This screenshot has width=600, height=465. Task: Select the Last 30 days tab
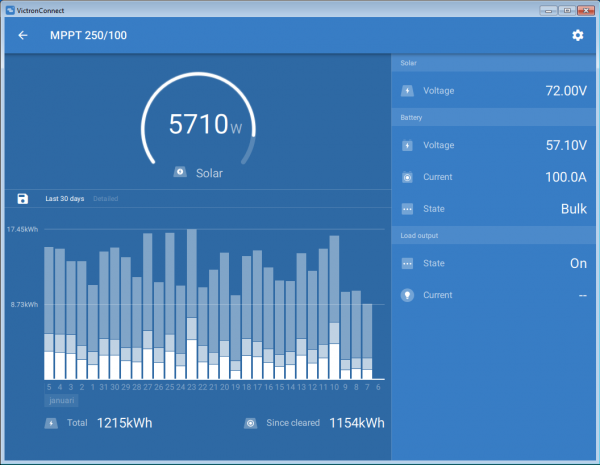pyautogui.click(x=64, y=199)
